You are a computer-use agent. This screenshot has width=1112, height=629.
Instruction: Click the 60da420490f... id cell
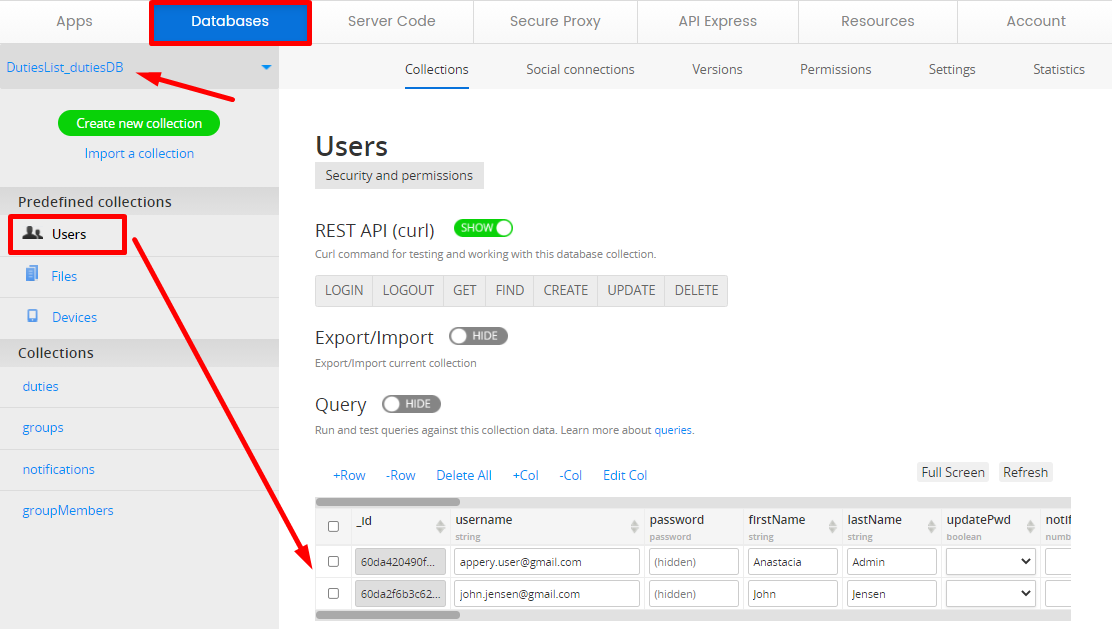(x=401, y=562)
